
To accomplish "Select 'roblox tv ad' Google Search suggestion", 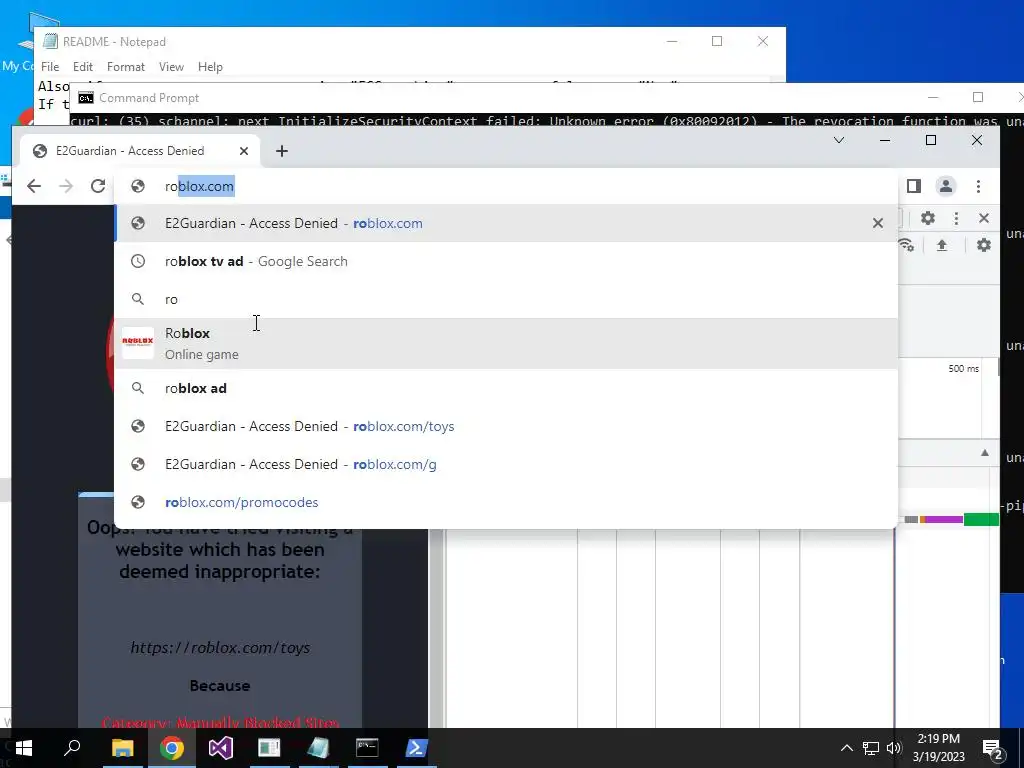I will pos(506,261).
